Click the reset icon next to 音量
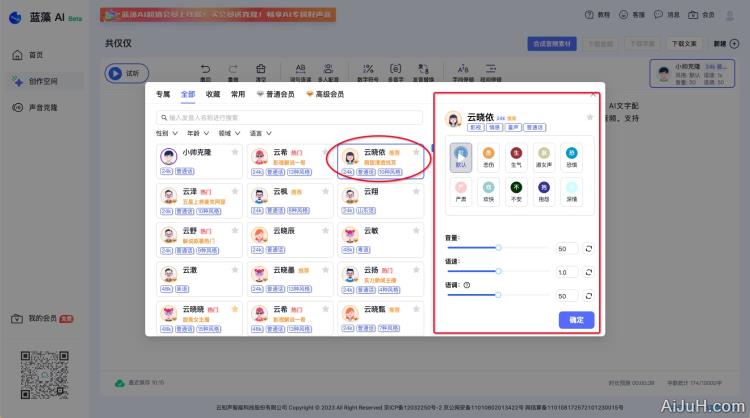 pos(589,248)
